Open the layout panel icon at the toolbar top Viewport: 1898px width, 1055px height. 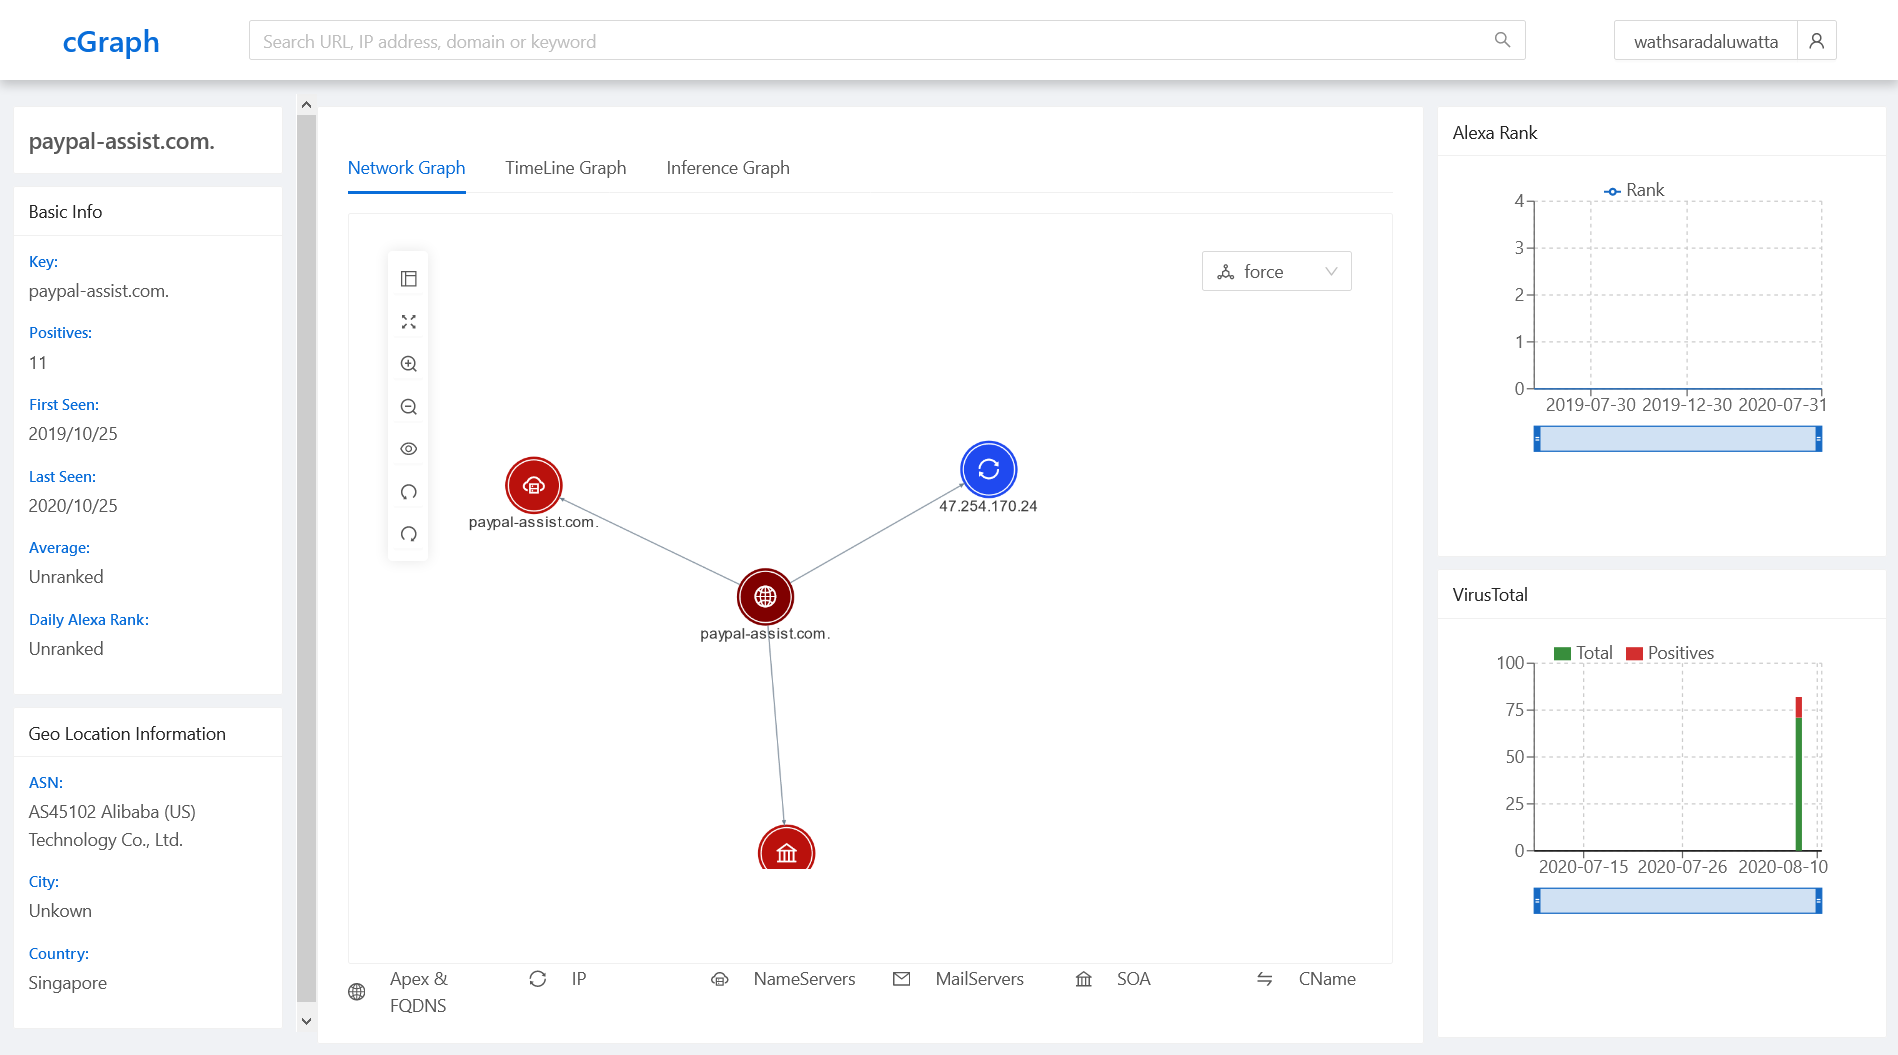pyautogui.click(x=408, y=279)
